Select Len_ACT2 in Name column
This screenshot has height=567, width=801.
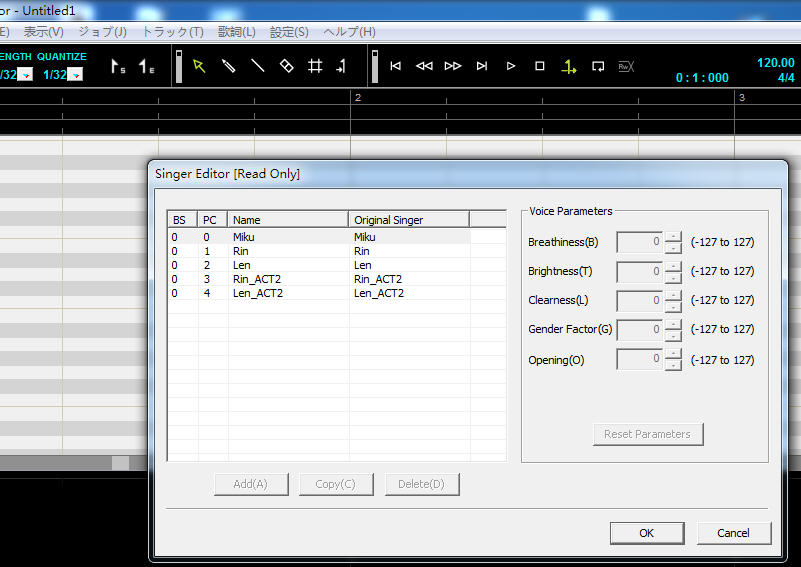tap(258, 293)
